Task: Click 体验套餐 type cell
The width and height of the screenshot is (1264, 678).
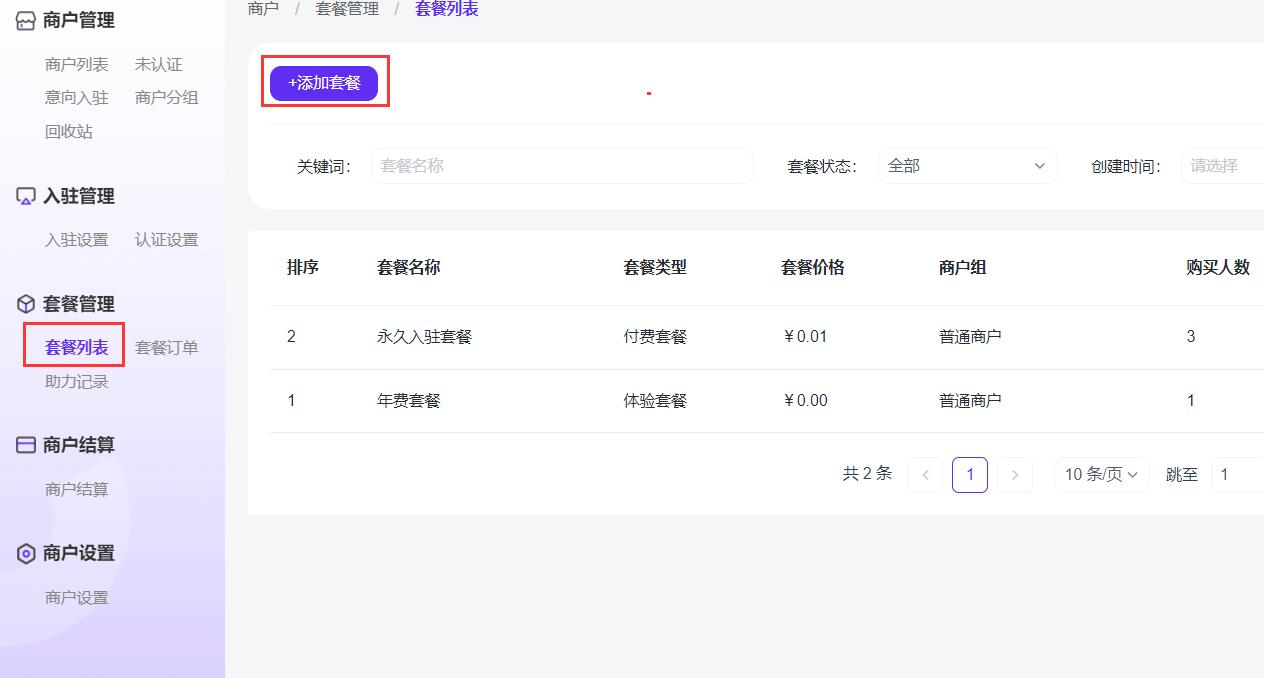Action: click(x=655, y=401)
